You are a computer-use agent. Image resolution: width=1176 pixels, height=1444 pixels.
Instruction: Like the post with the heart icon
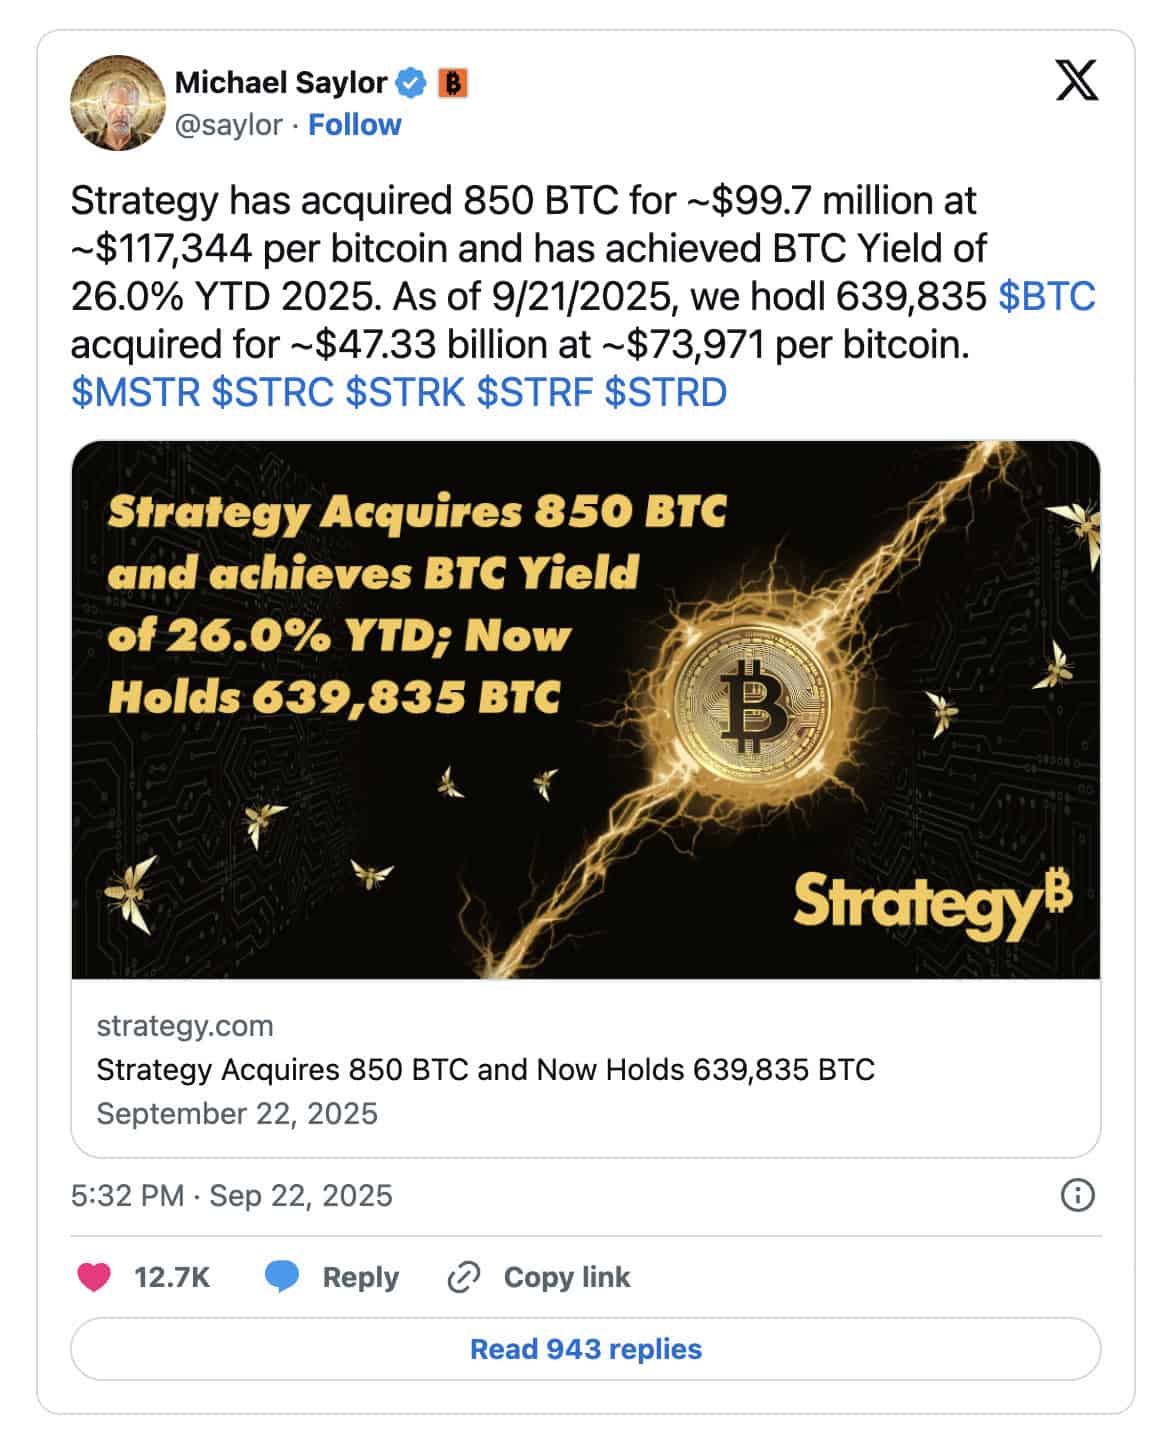94,1277
